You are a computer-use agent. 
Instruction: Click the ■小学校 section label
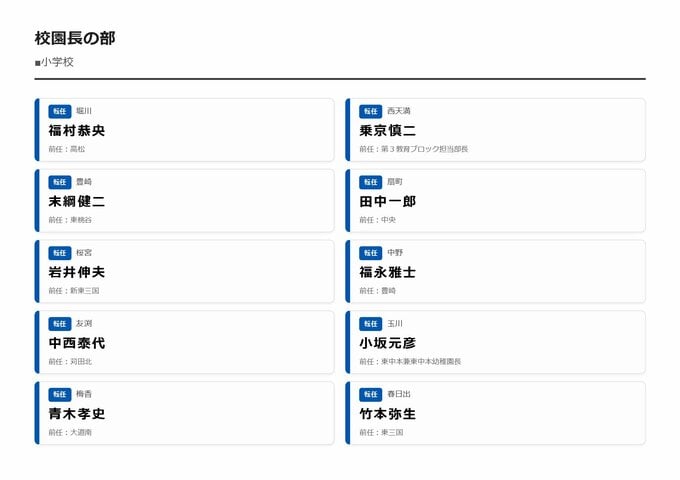54,62
